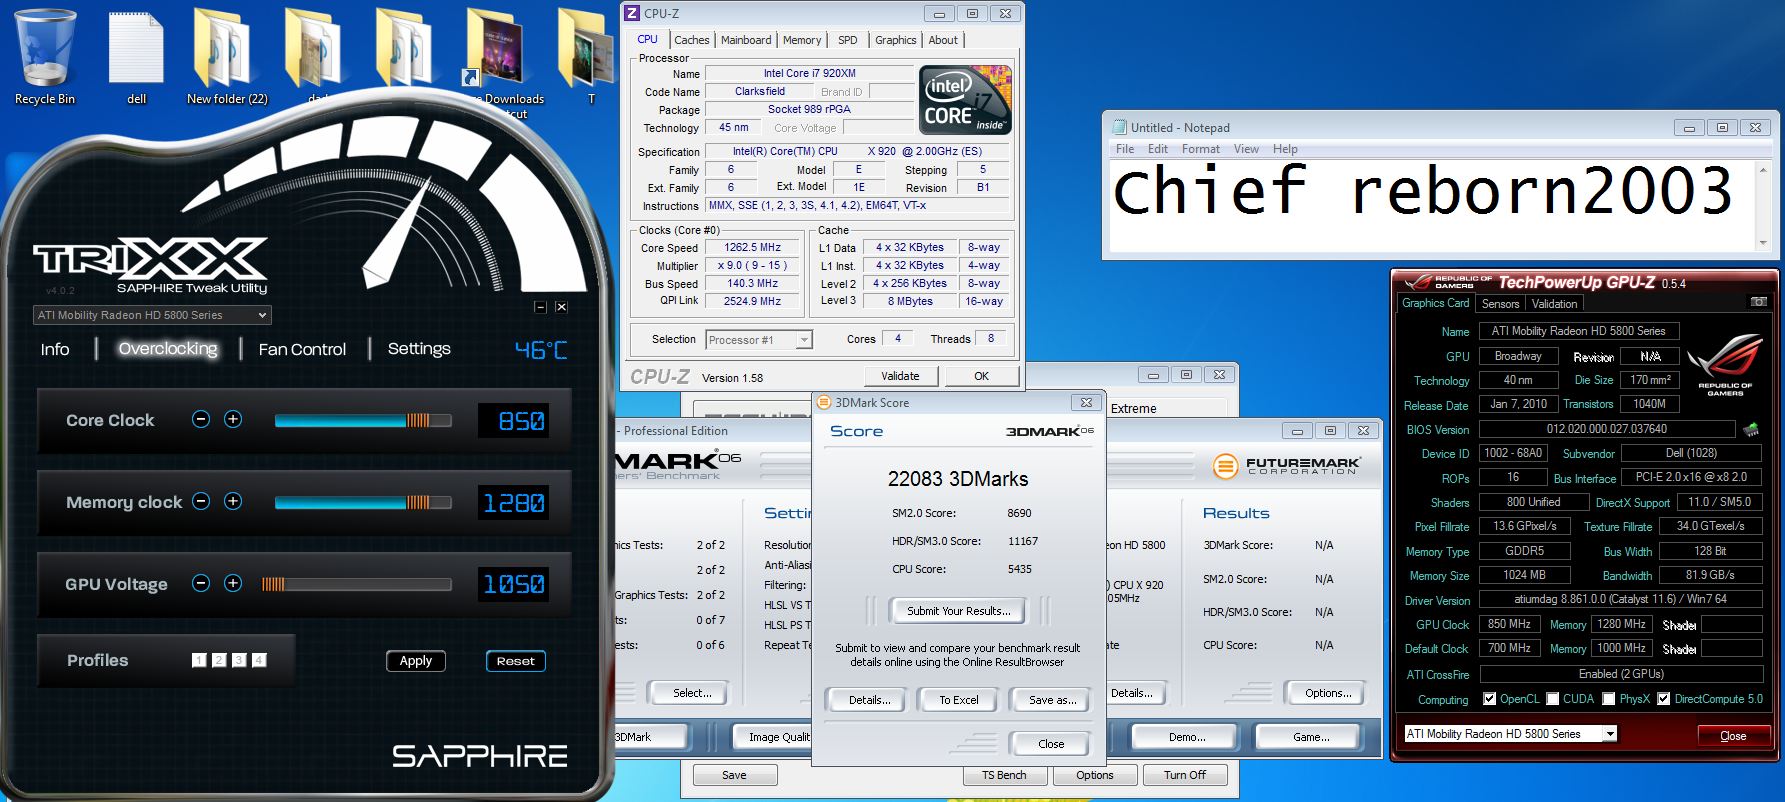Close the TRIXX utility with its X icon

coord(561,307)
